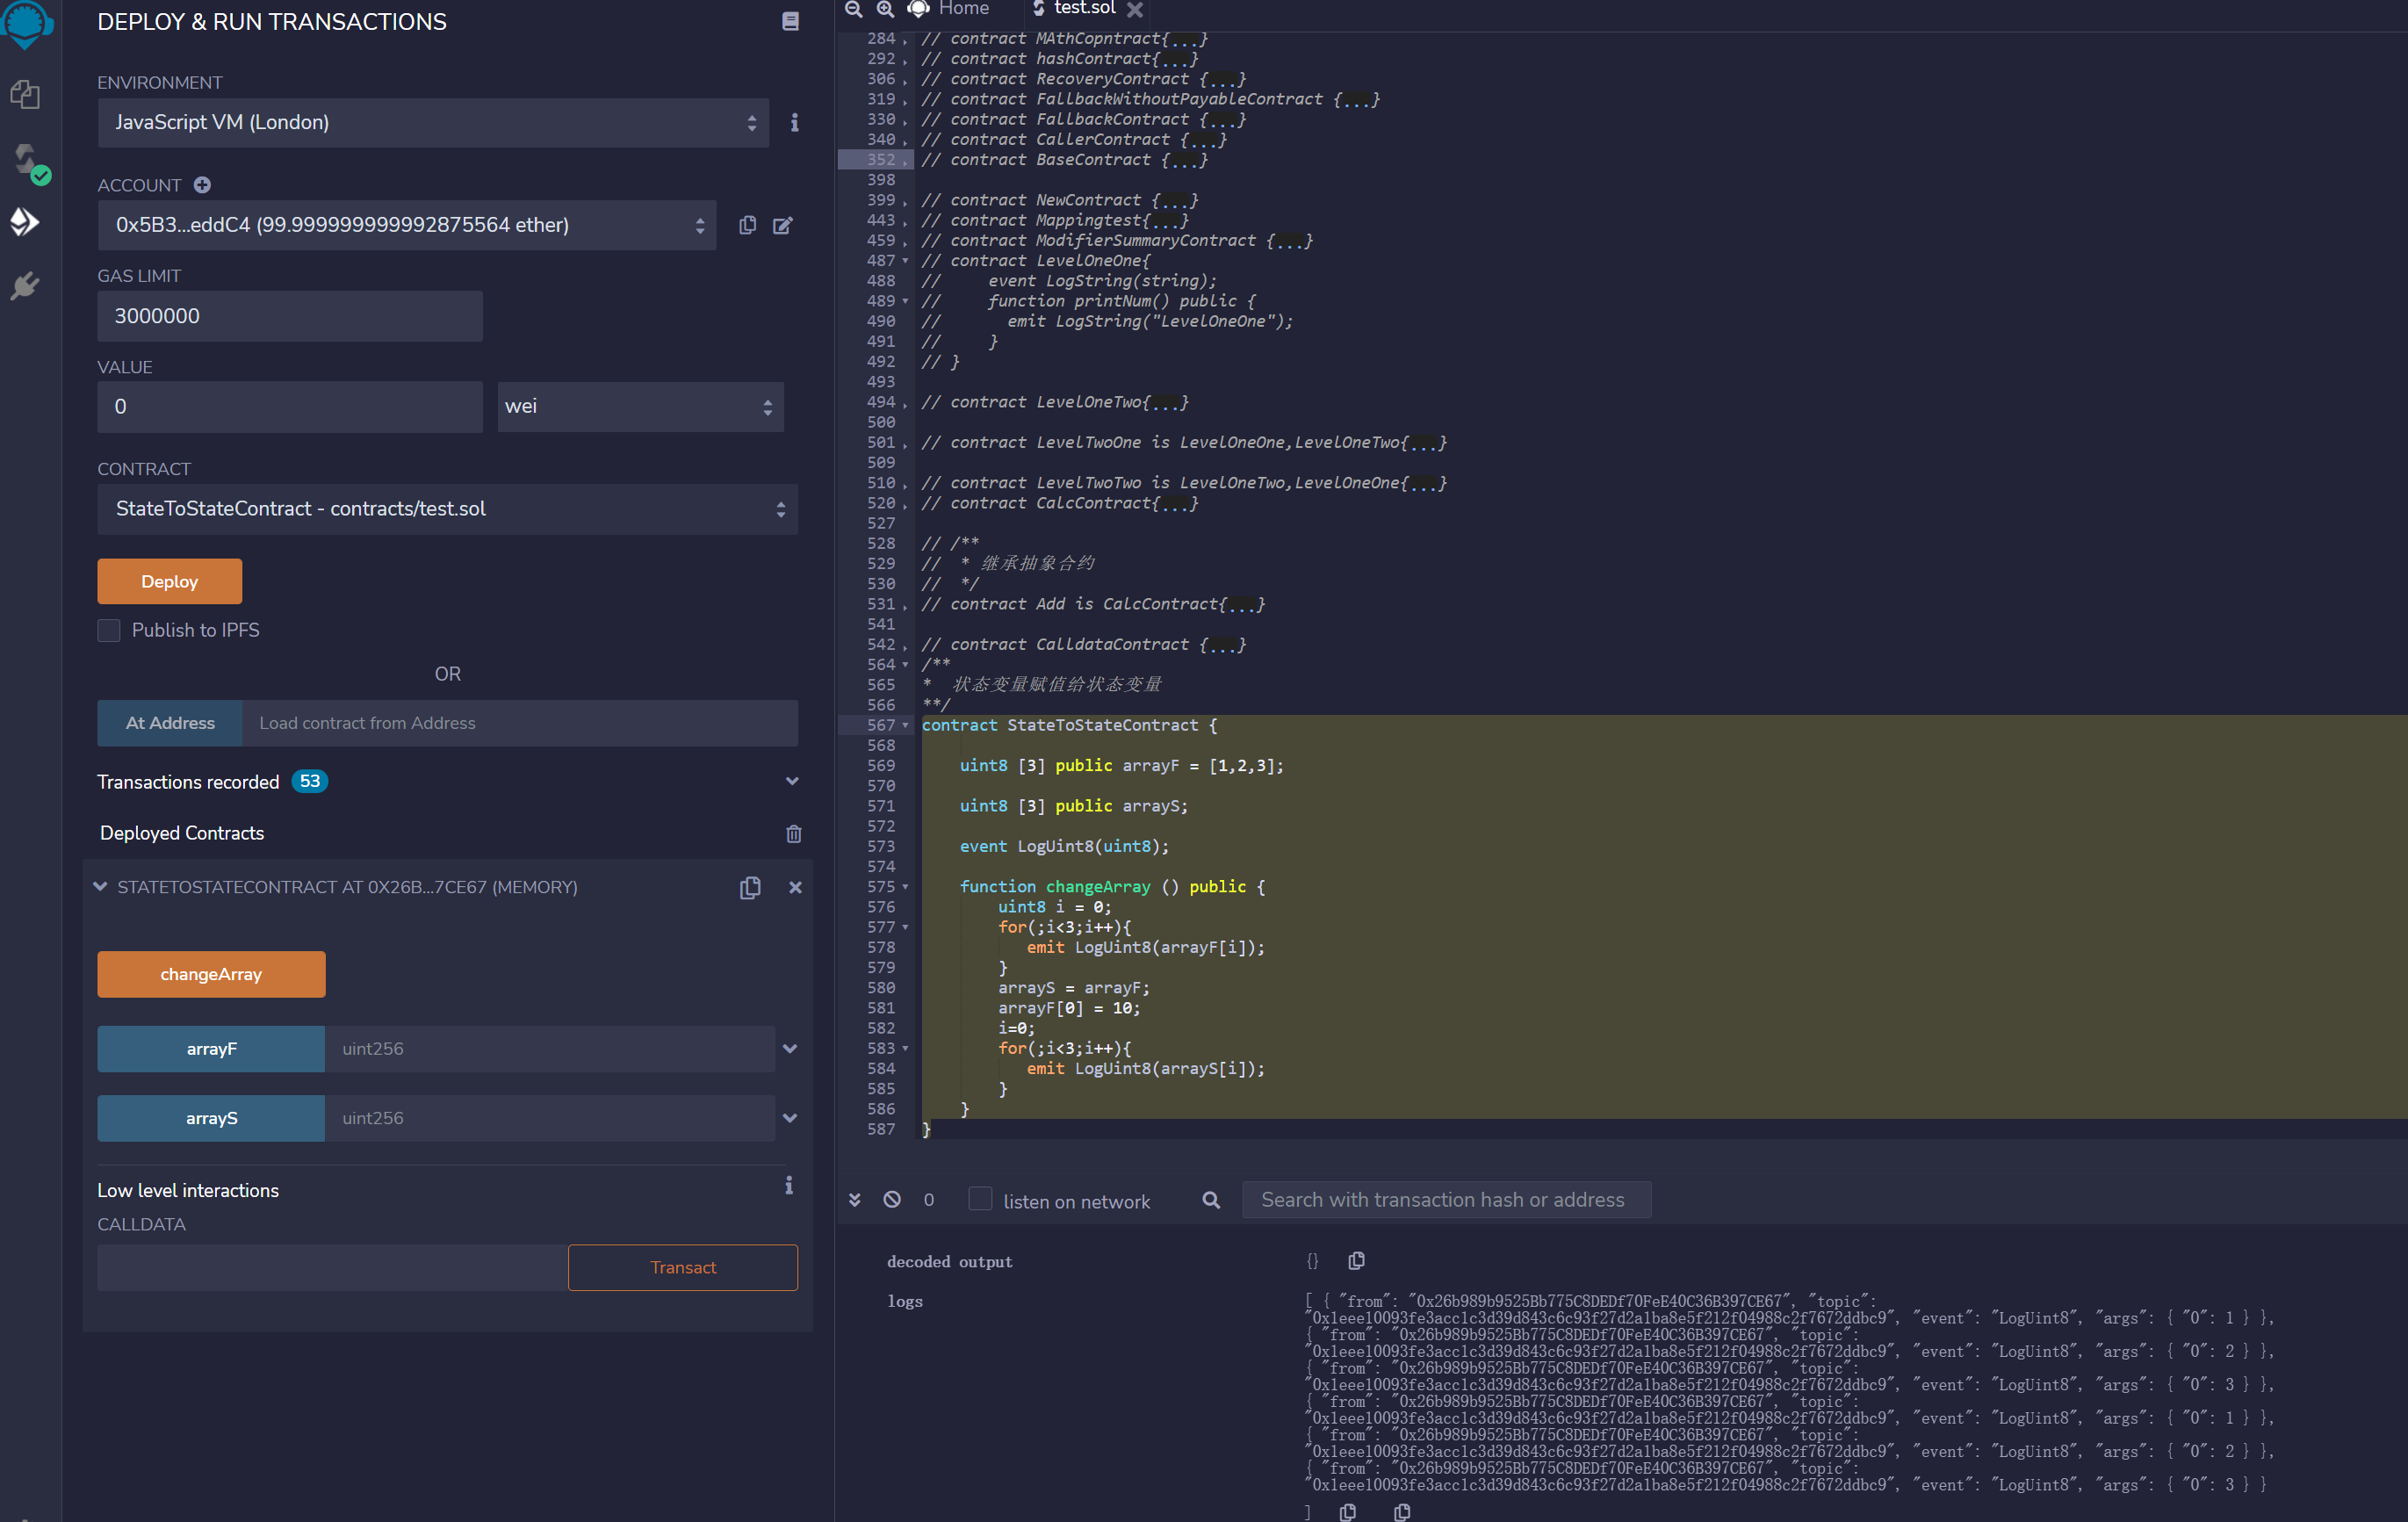2408x1522 pixels.
Task: Enable the Publish to IPFS checkbox
Action: [x=109, y=630]
